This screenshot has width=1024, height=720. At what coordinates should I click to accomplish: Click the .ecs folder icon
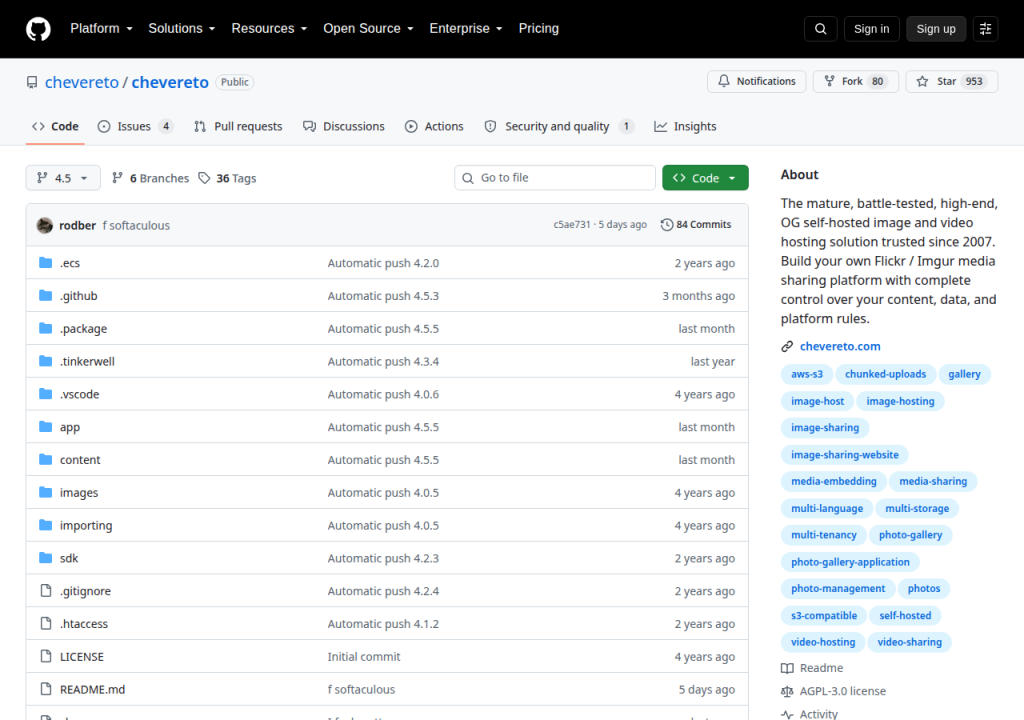(x=45, y=263)
